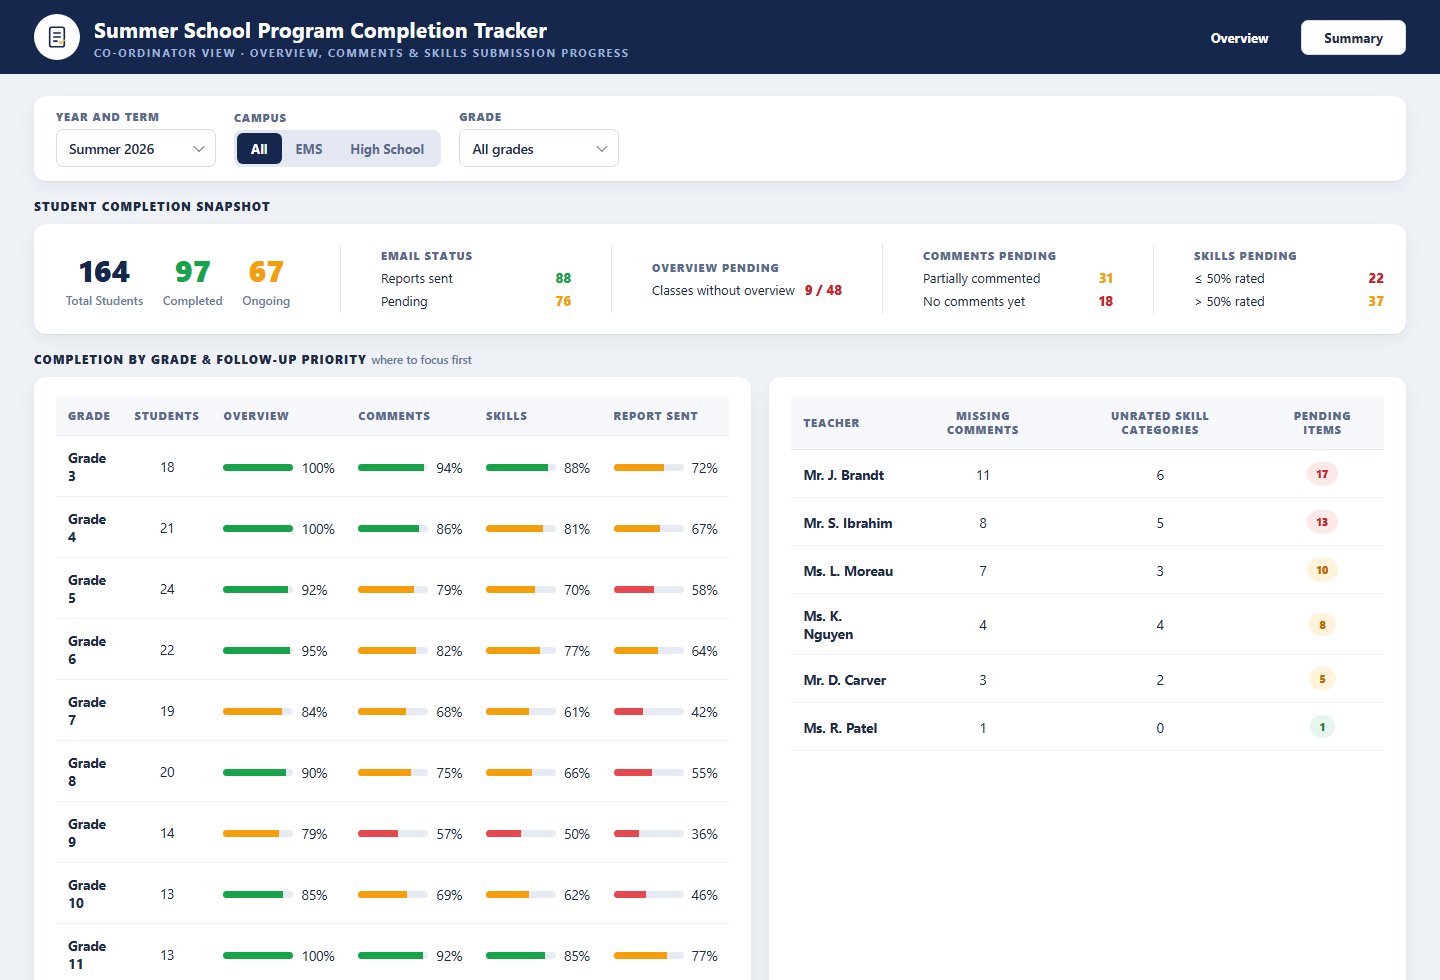Click Reports sent value 88
This screenshot has width=1440, height=980.
[563, 279]
